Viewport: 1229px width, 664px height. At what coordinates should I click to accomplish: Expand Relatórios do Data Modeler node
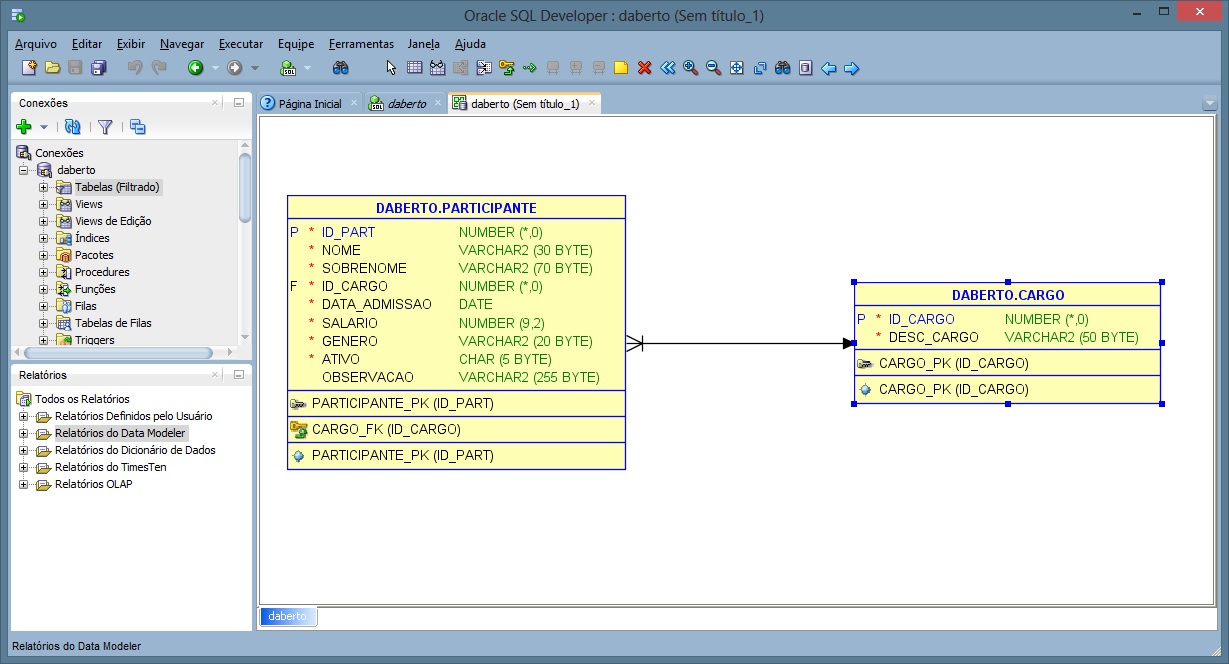(x=24, y=433)
